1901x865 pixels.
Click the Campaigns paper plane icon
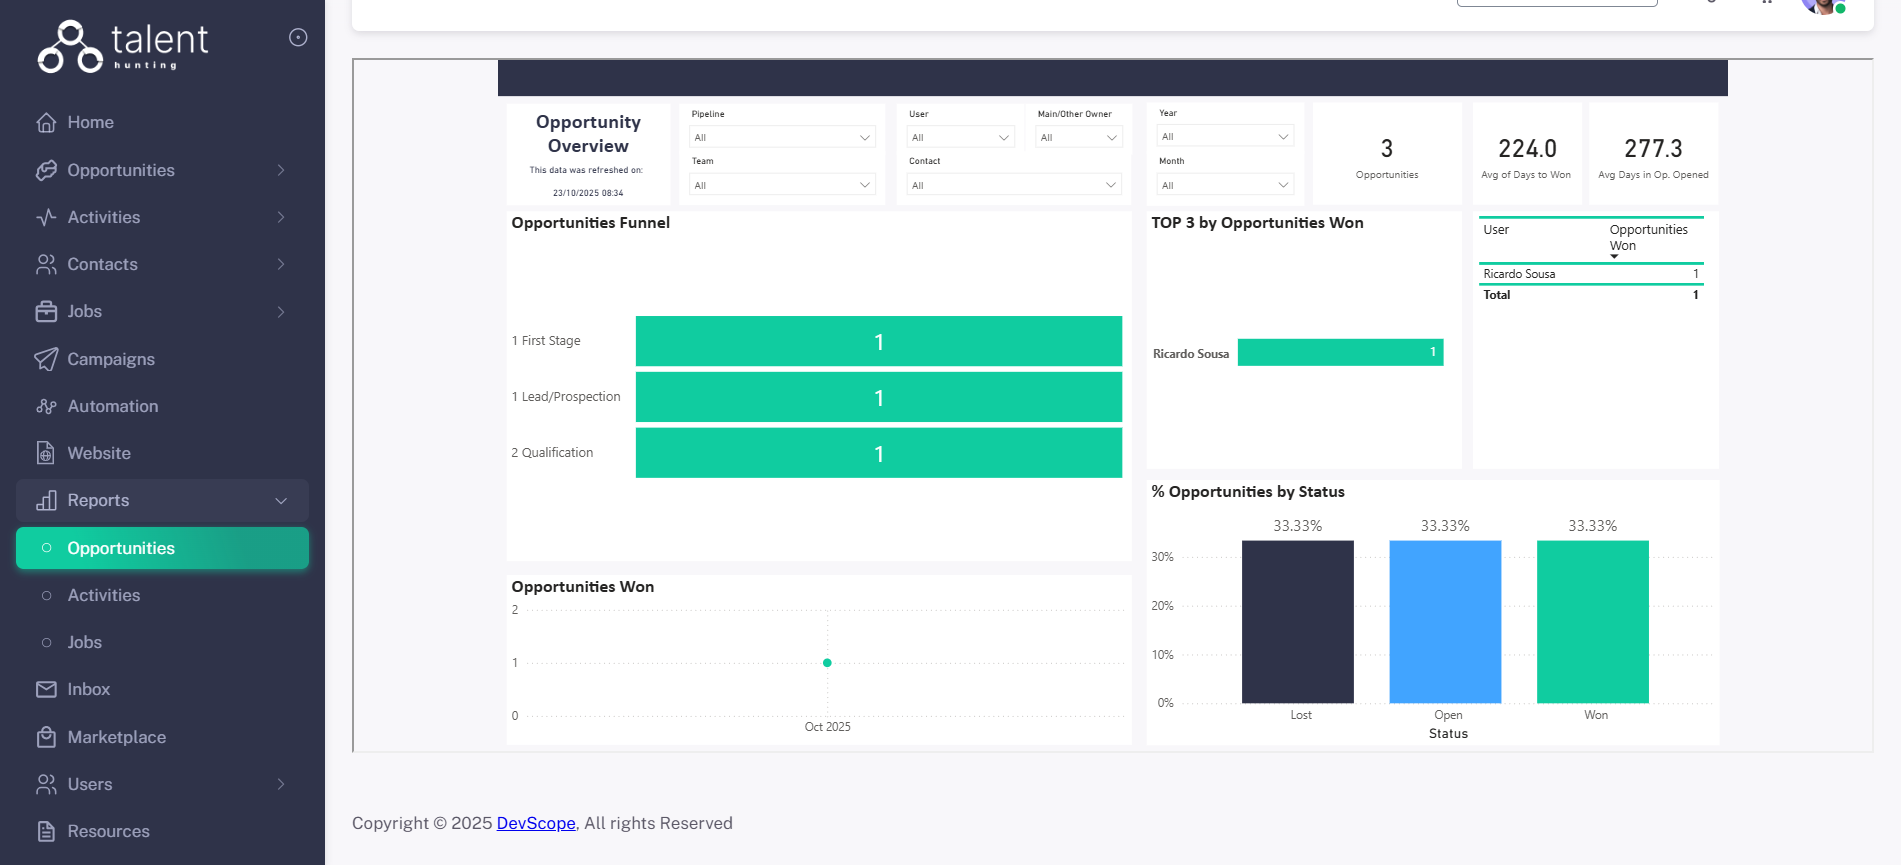pyautogui.click(x=46, y=359)
